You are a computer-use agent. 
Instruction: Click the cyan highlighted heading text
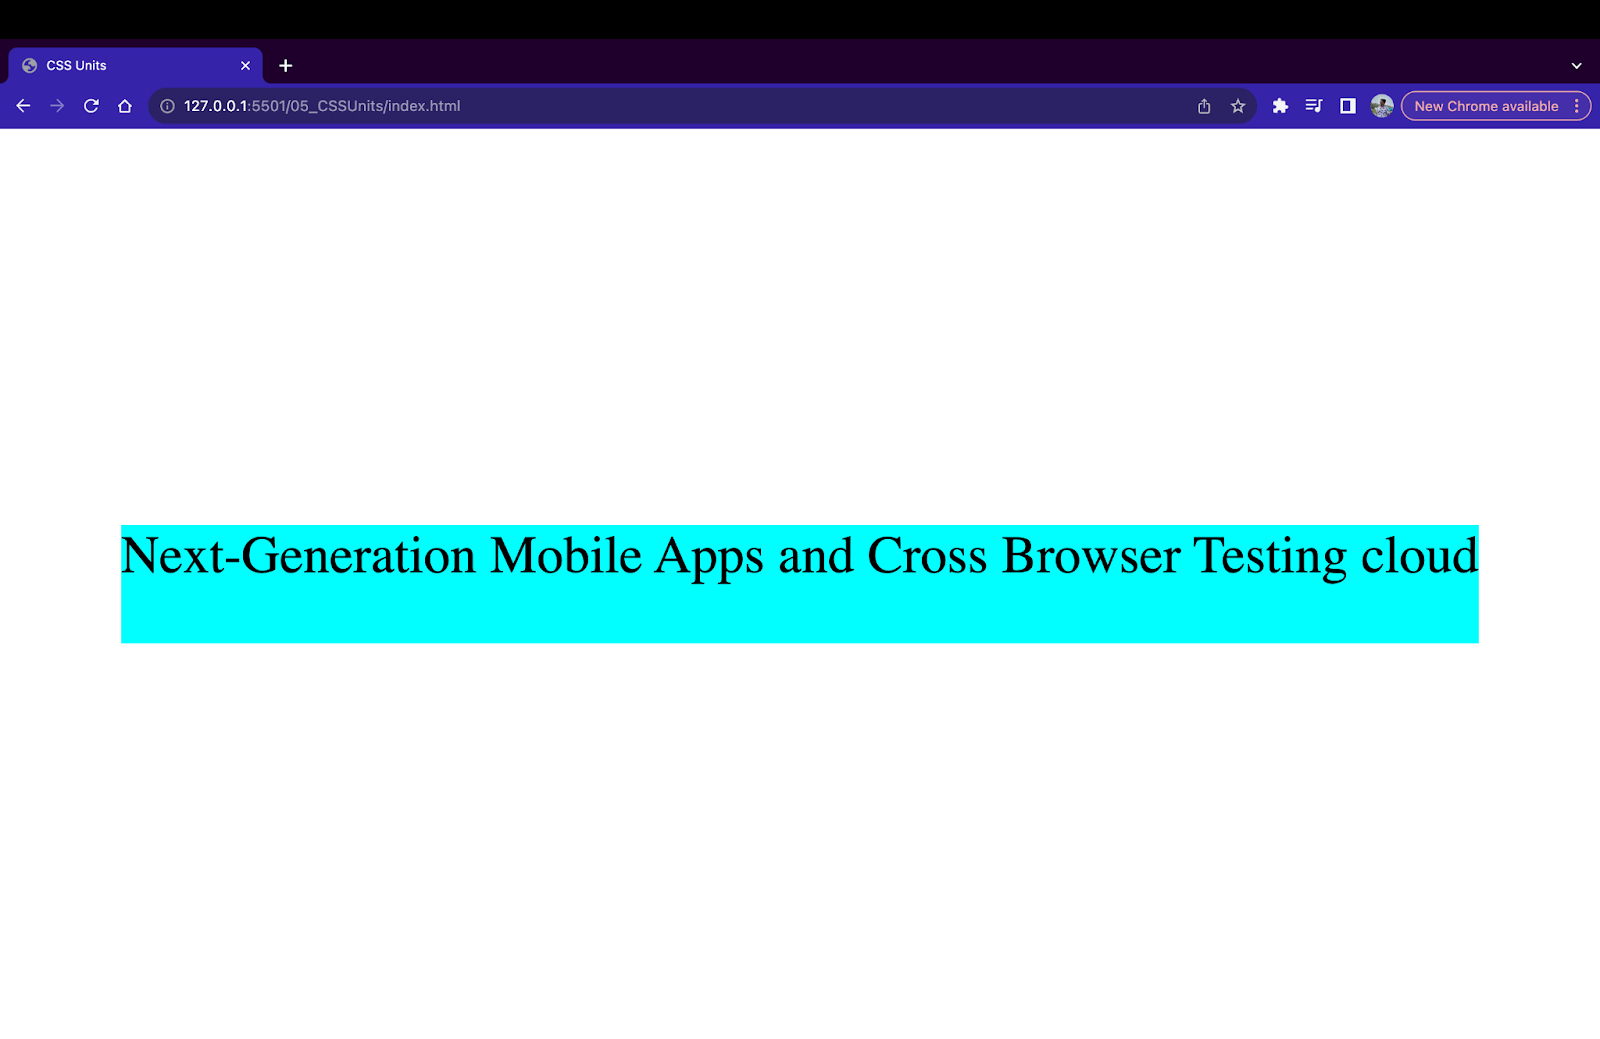pyautogui.click(x=800, y=556)
